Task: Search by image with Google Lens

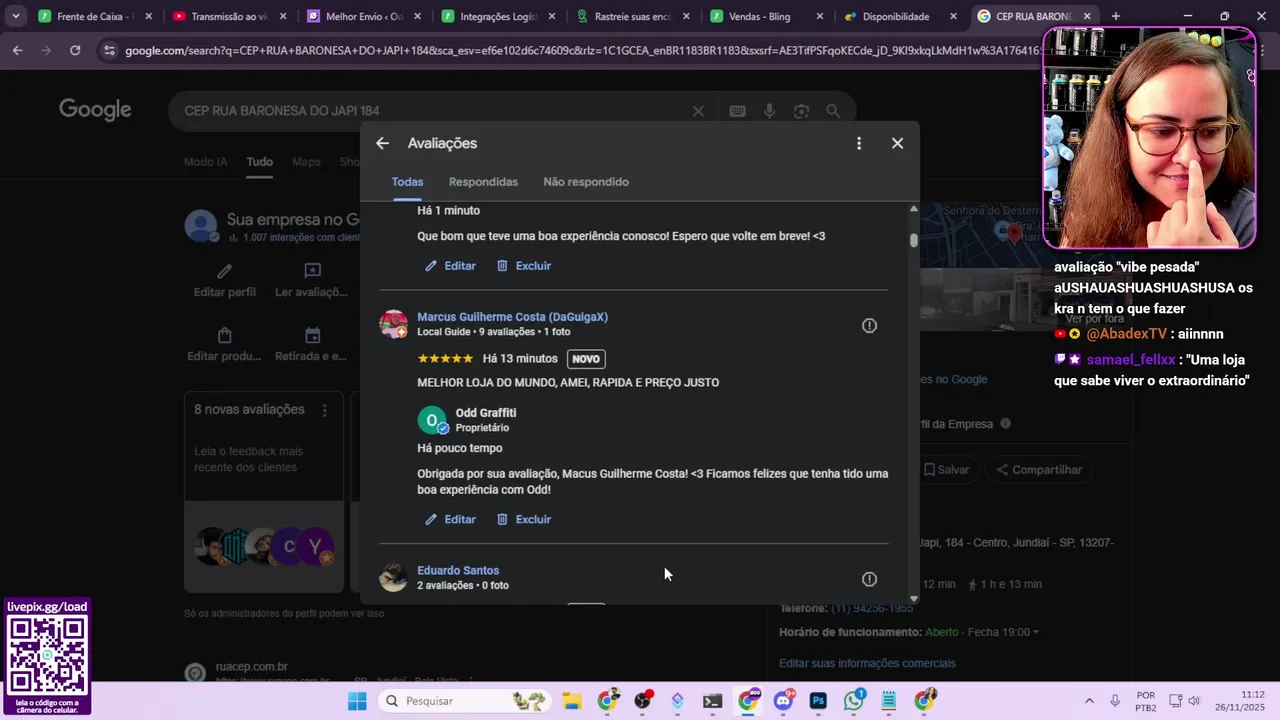Action: click(x=801, y=111)
